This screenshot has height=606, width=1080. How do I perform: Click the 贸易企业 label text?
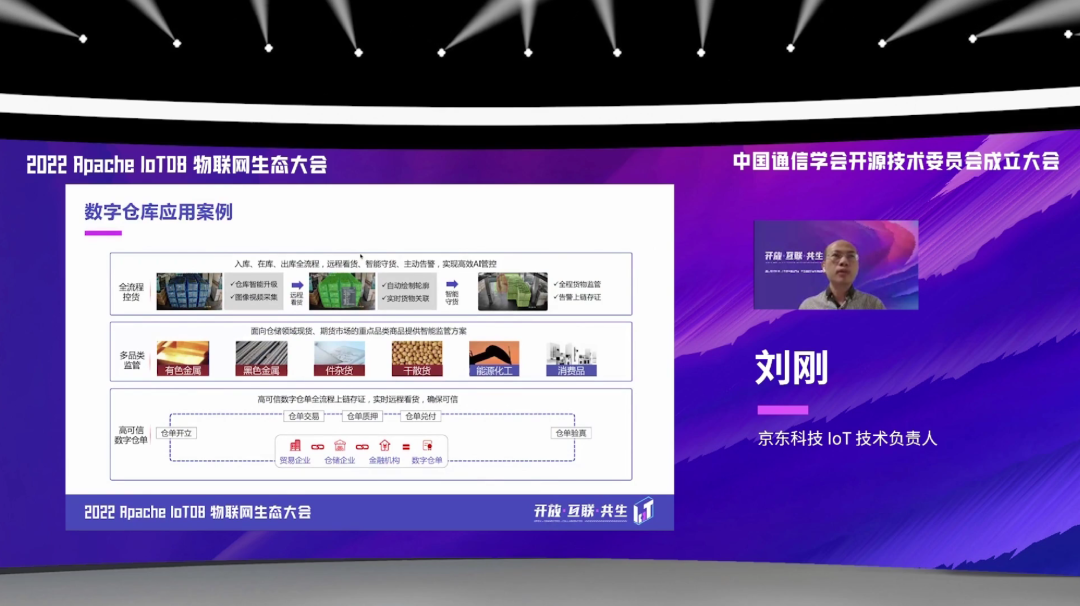295,461
